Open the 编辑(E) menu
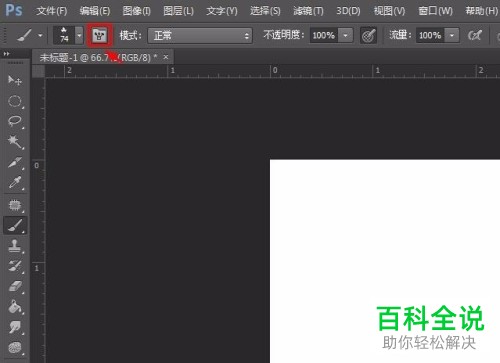Screen dimensions: 500x363 (95, 11)
